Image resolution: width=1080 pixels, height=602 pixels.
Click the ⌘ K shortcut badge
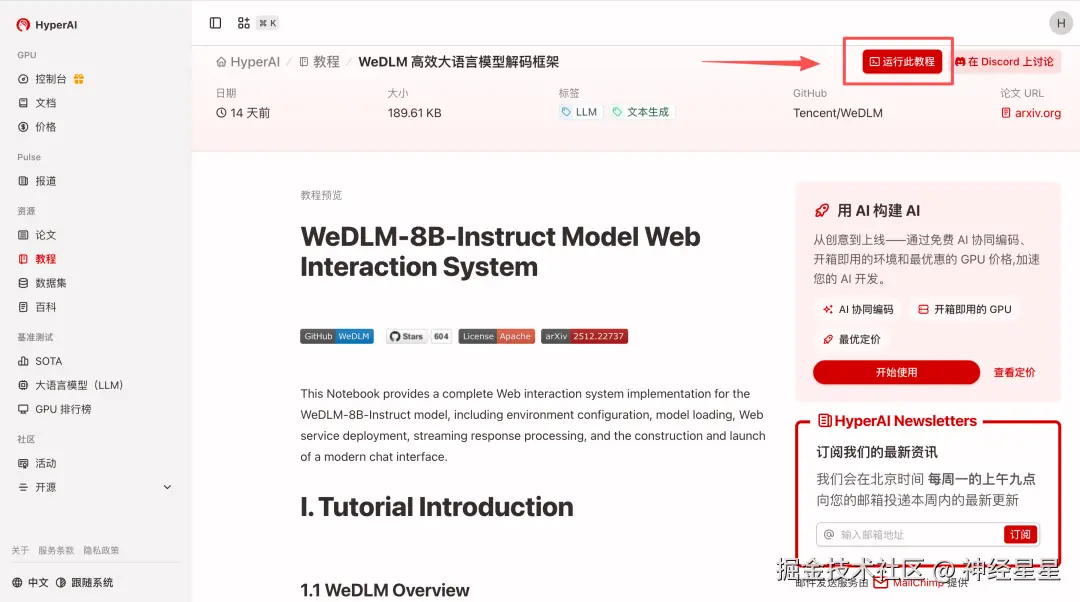[x=268, y=23]
